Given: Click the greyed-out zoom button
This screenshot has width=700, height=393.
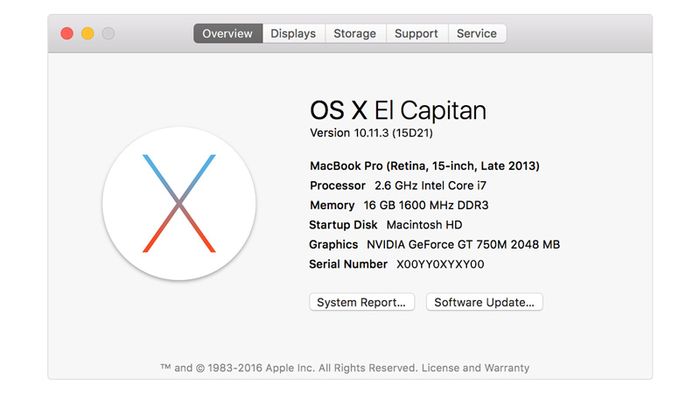Looking at the screenshot, I should 108,33.
